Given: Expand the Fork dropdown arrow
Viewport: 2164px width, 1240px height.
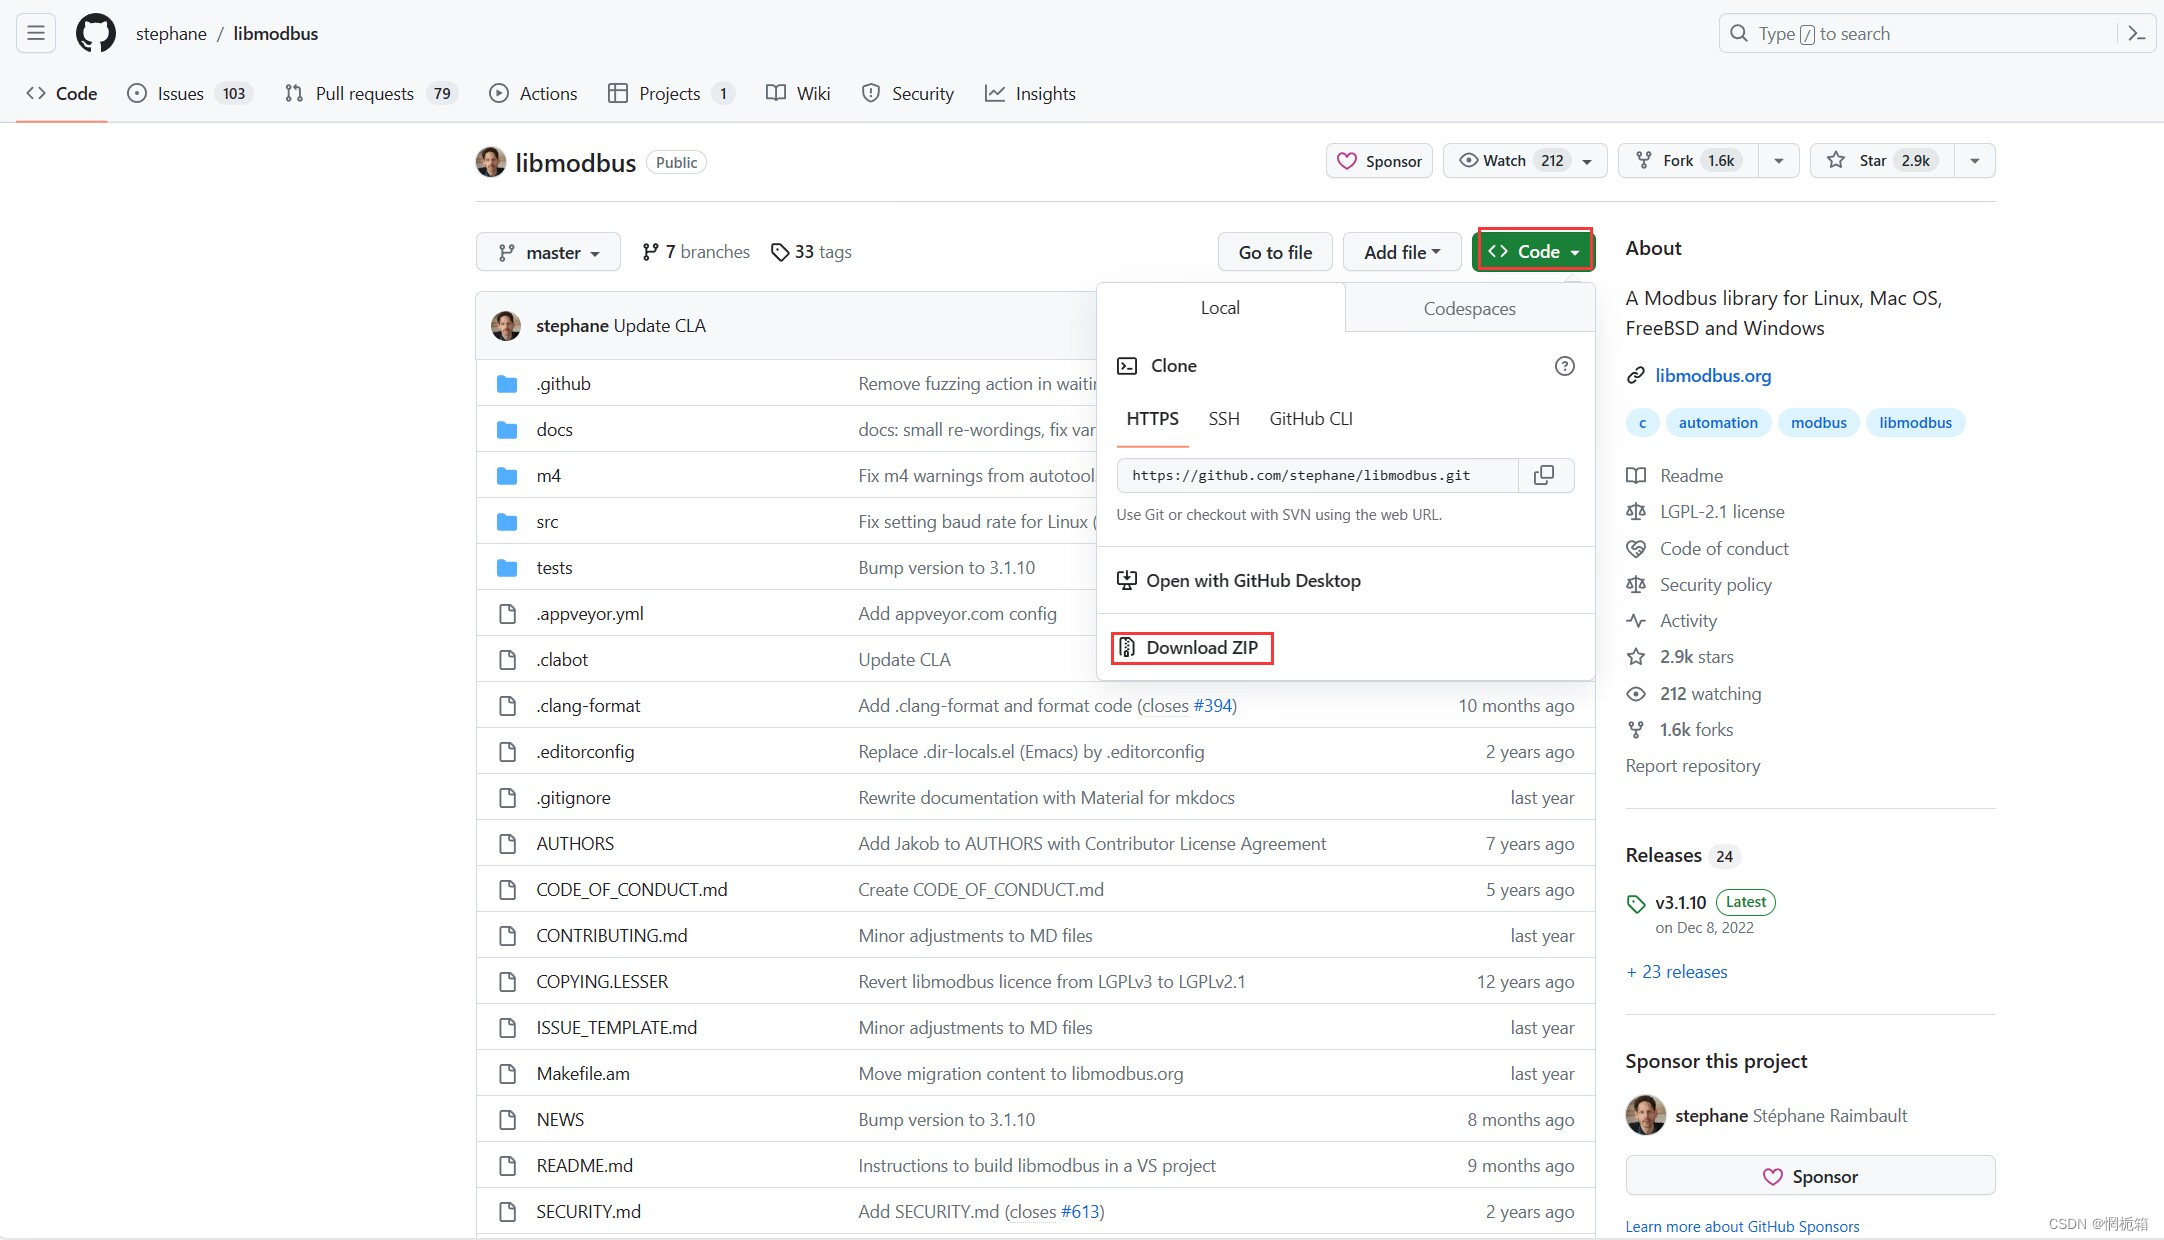Looking at the screenshot, I should click(x=1778, y=161).
